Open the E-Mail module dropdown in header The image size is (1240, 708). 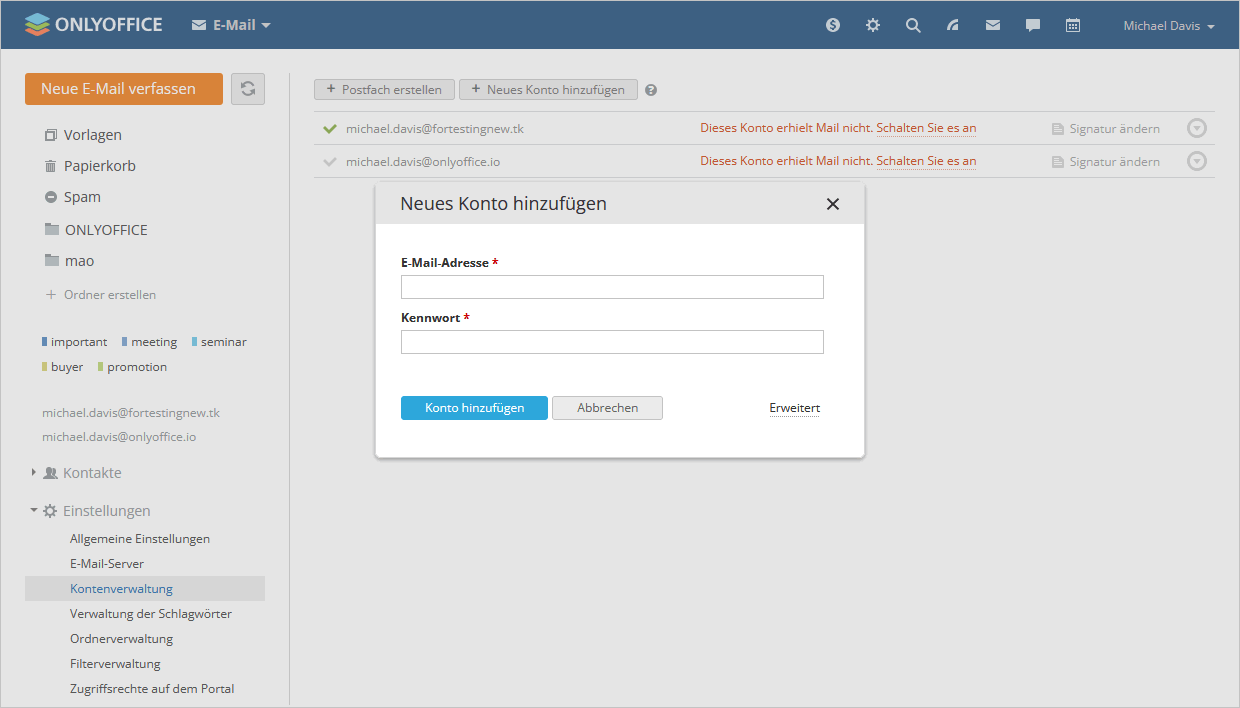tap(231, 25)
